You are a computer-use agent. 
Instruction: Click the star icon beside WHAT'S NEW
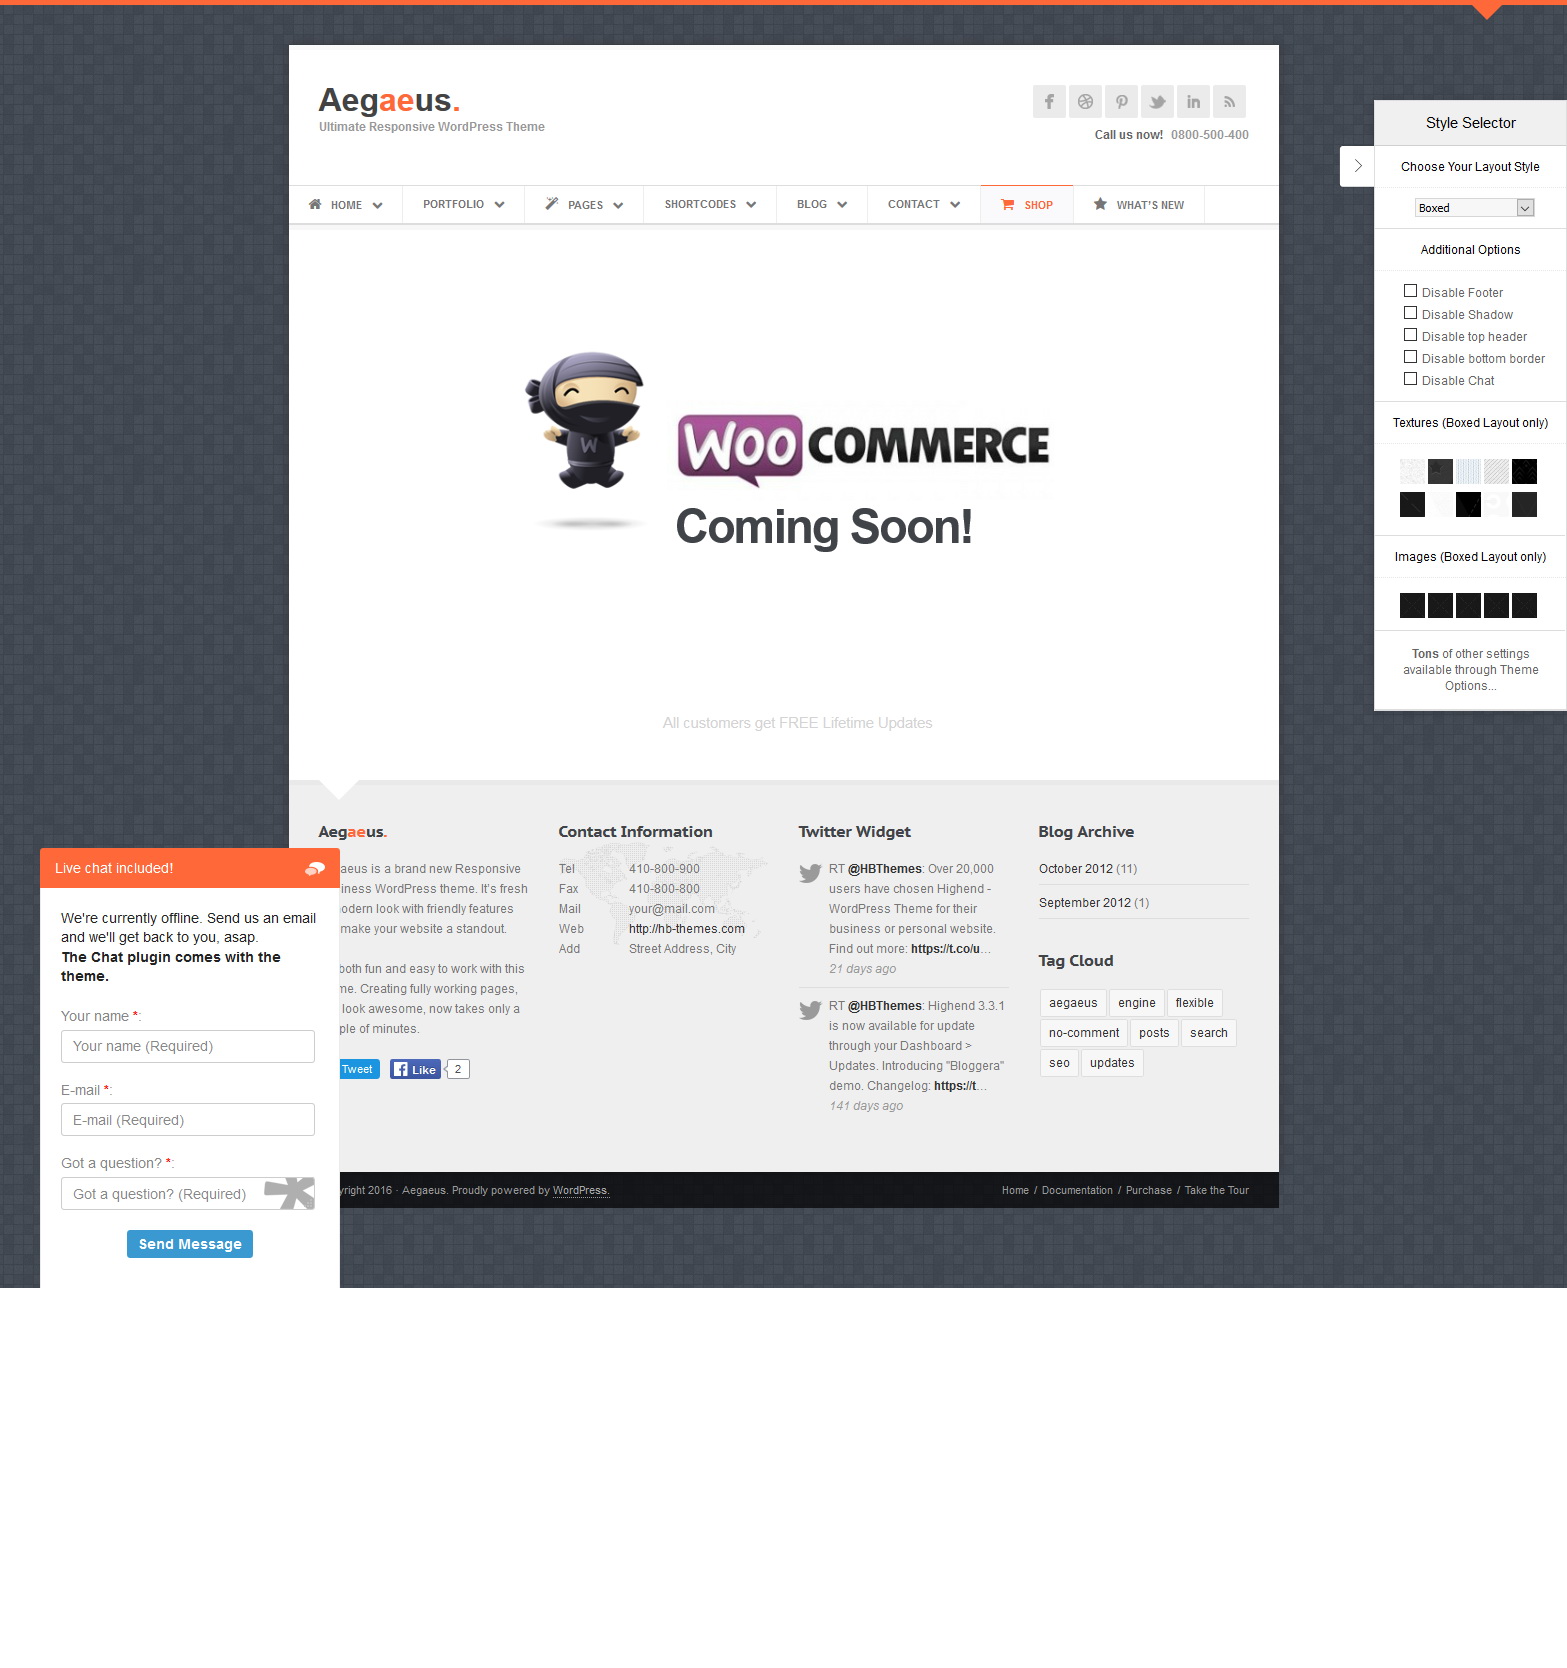coord(1100,204)
